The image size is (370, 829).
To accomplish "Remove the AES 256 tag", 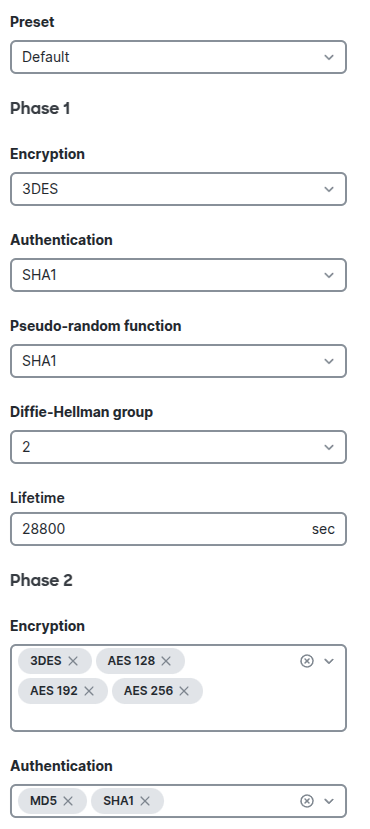I will 184,691.
